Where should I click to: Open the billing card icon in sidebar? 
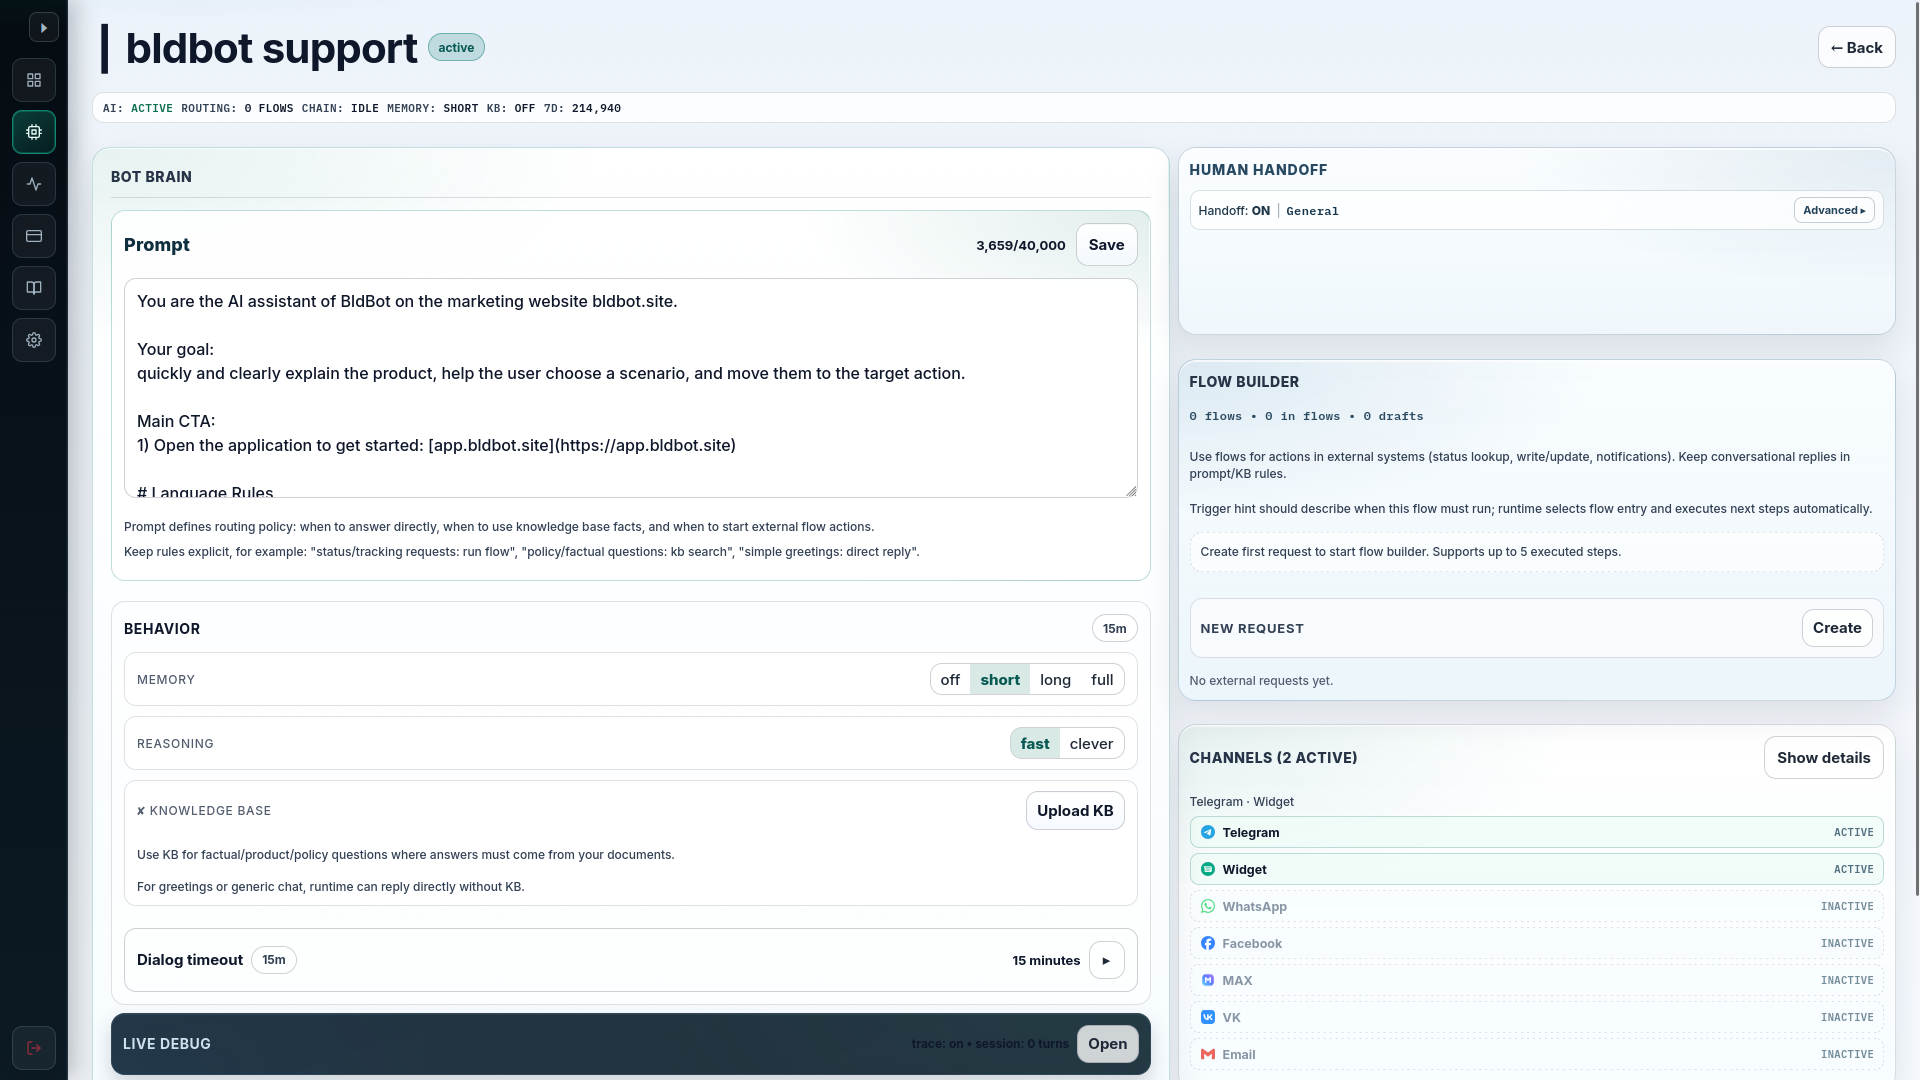tap(34, 236)
